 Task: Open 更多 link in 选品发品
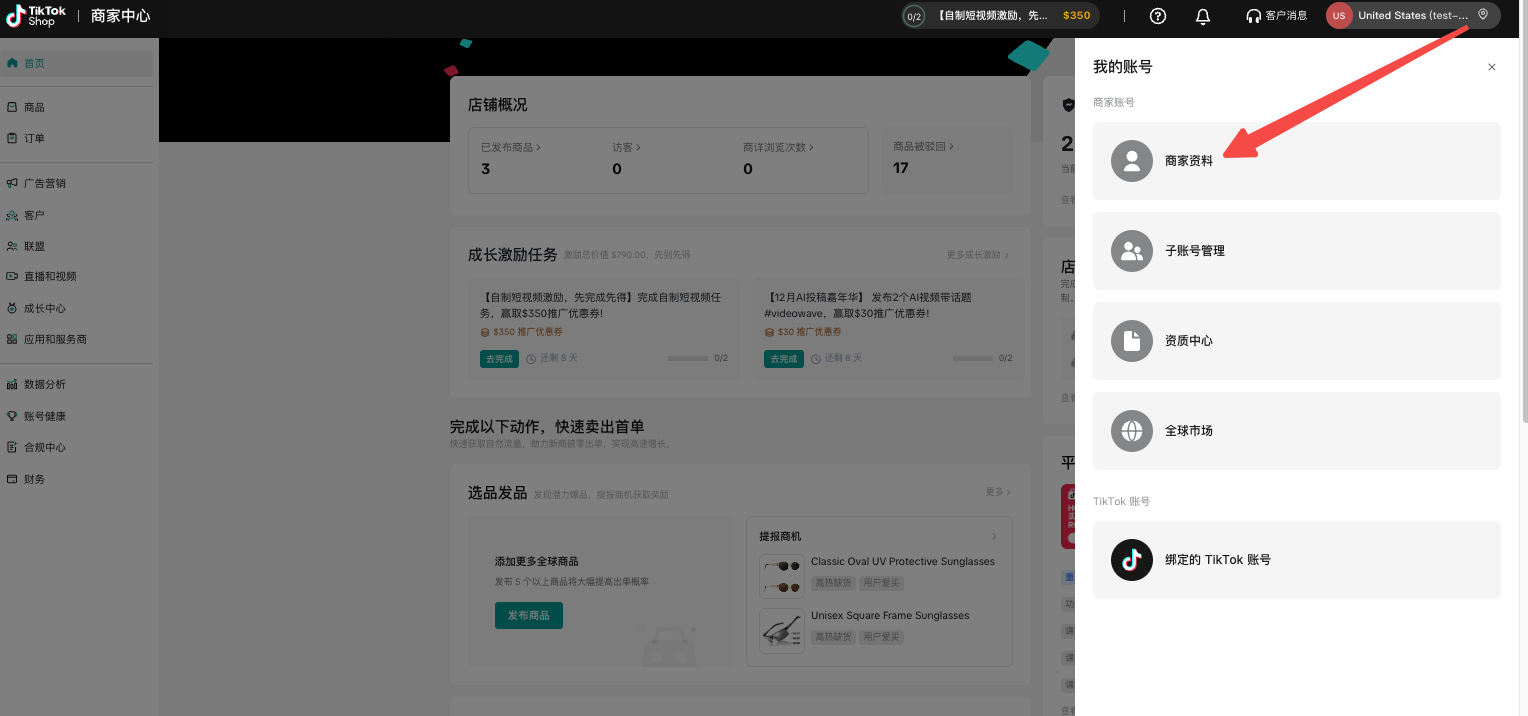coord(998,492)
